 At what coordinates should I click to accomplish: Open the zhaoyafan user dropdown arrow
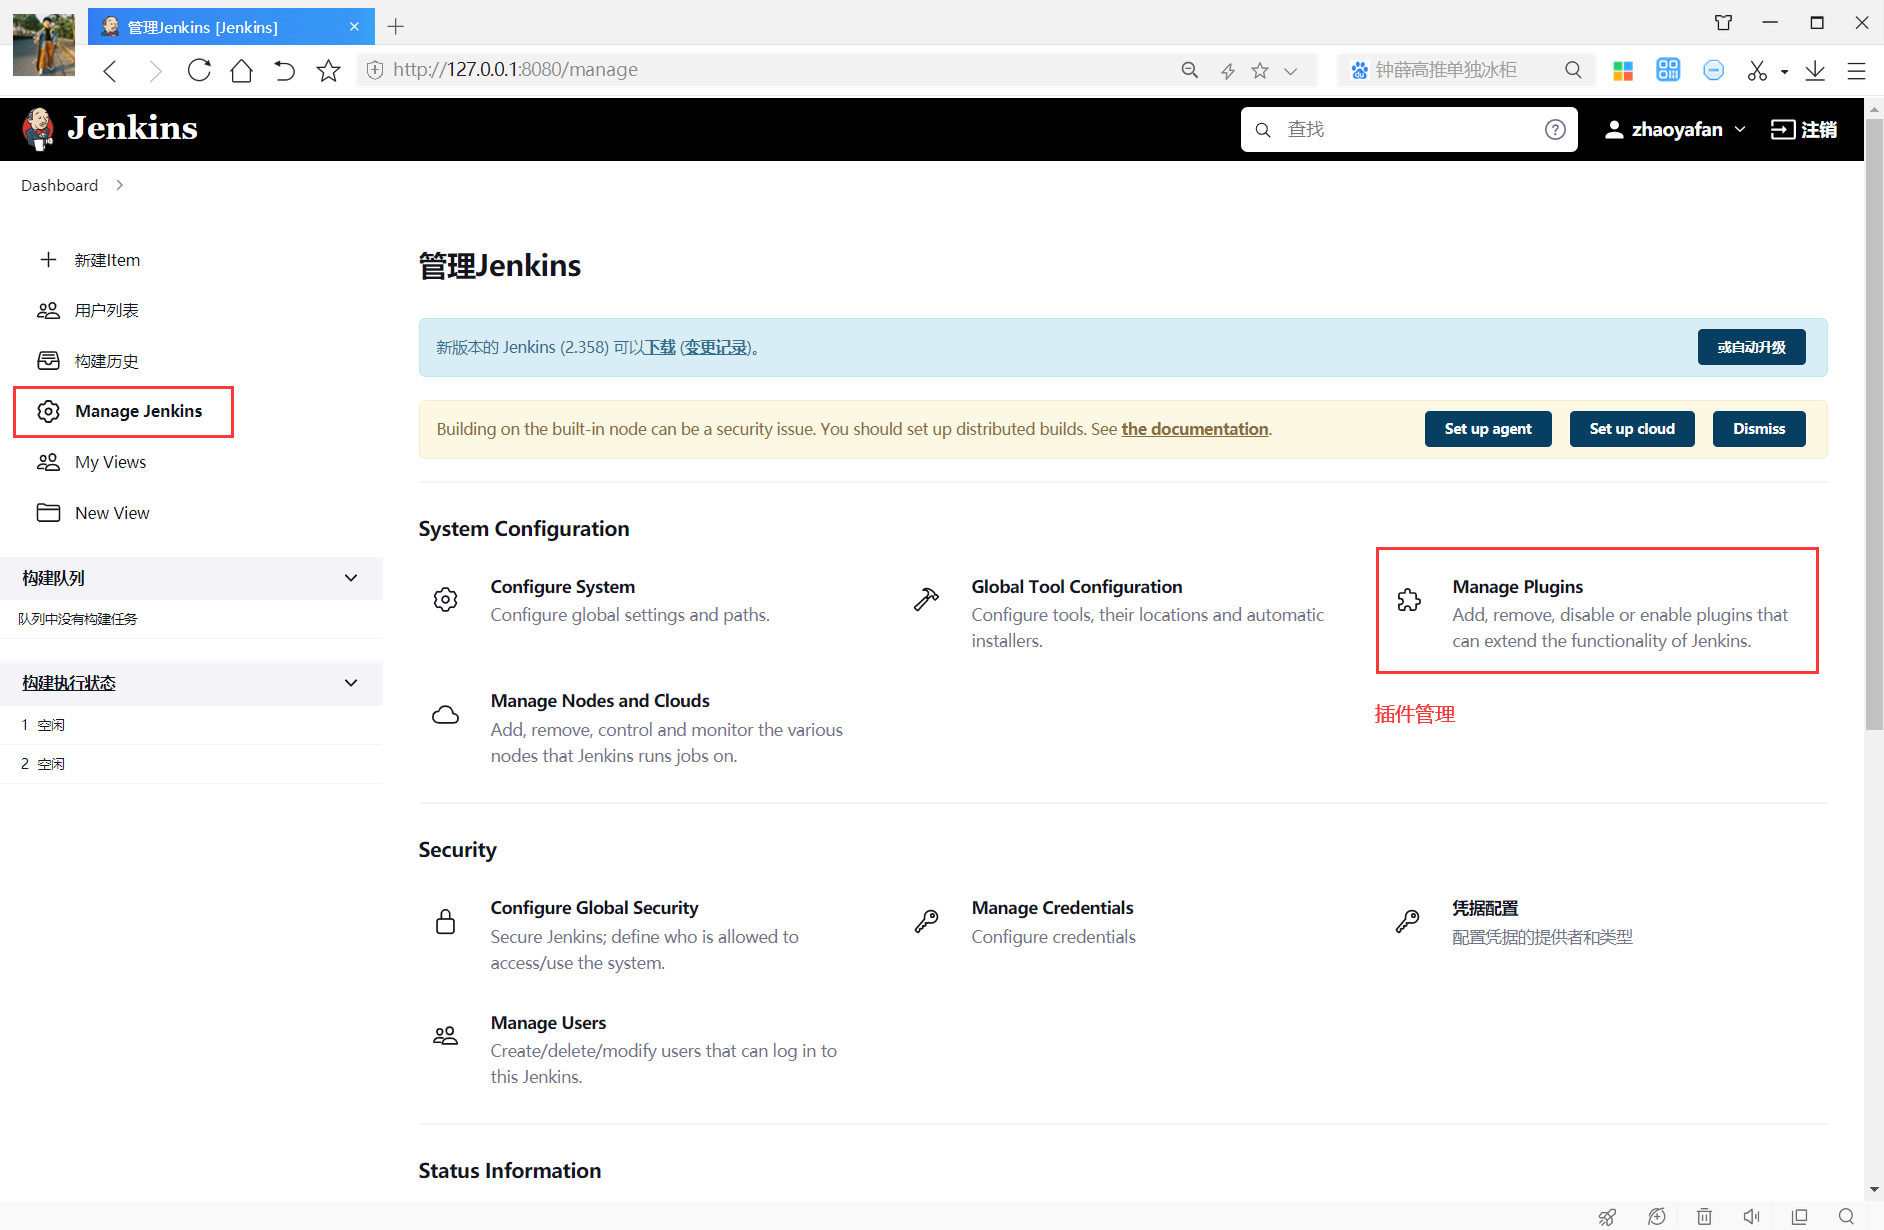click(x=1740, y=129)
